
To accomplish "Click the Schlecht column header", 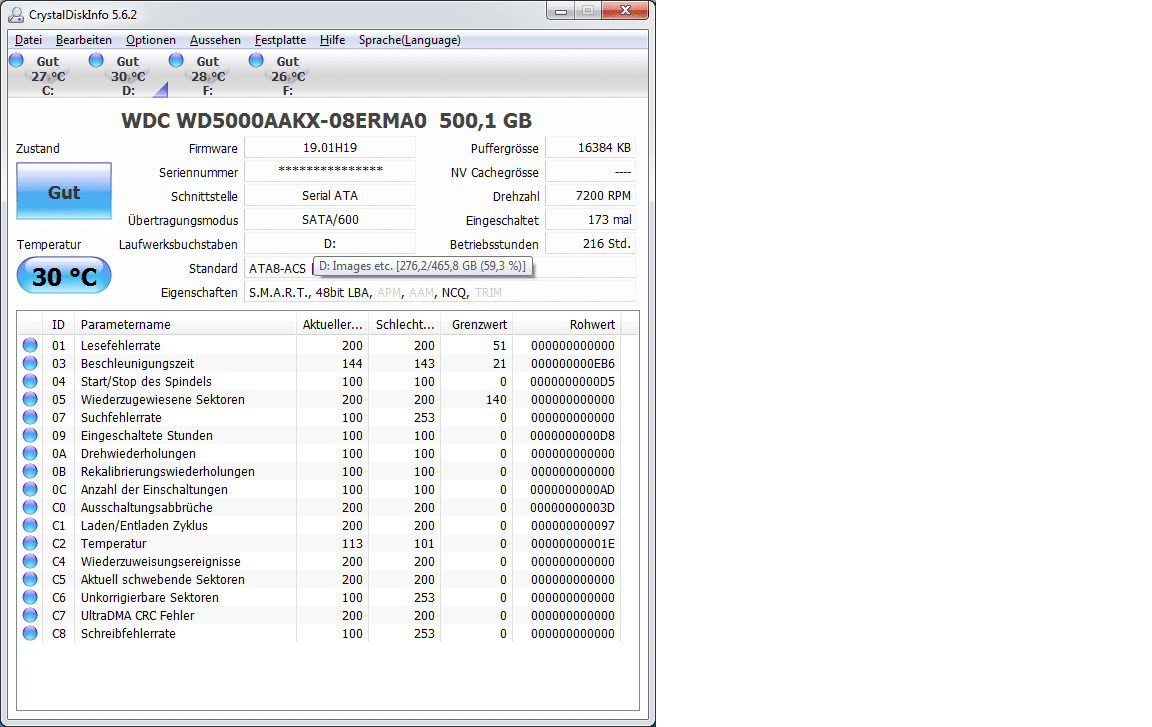I will click(405, 325).
